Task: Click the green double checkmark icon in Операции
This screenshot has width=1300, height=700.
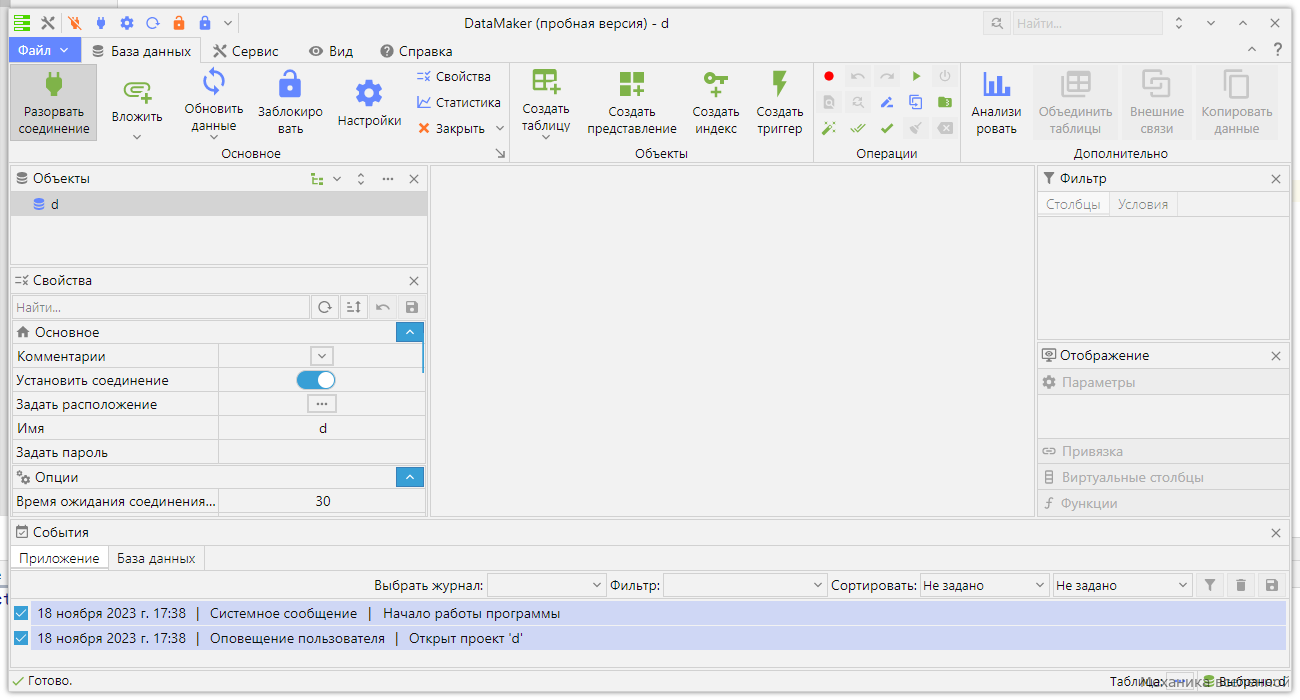Action: pos(858,128)
